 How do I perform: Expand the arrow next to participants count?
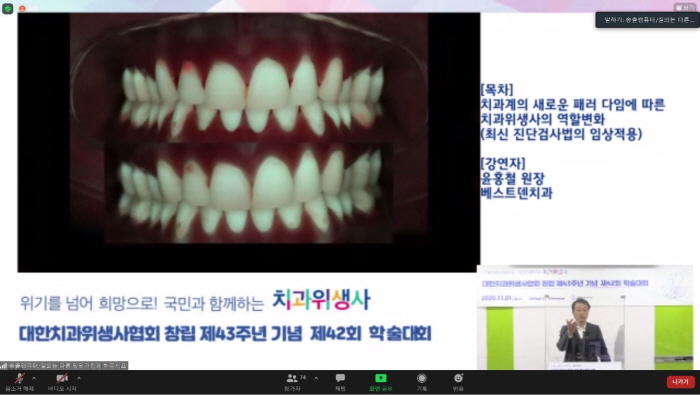click(x=316, y=378)
